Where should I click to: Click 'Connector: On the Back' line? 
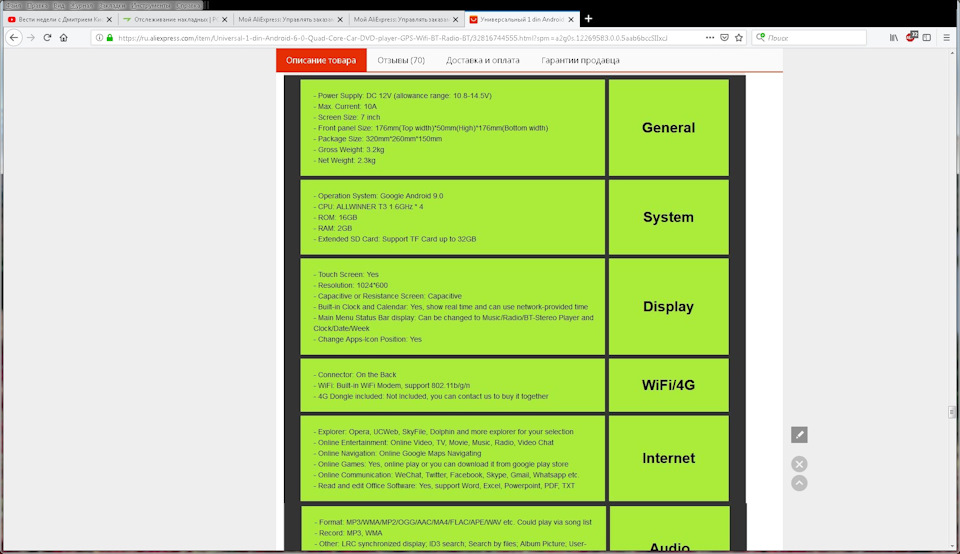(355, 375)
